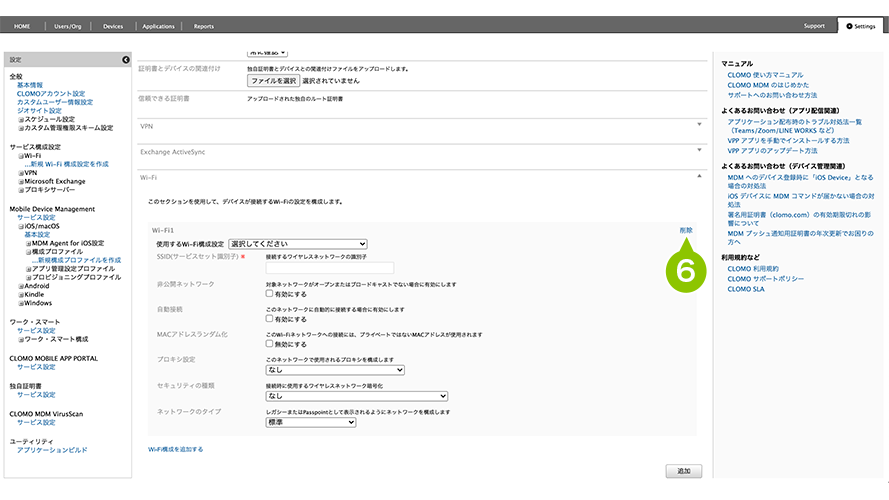Open VPP アプリを手動でインストールする方法
Viewport: 889px width, 500px height.
coord(789,141)
